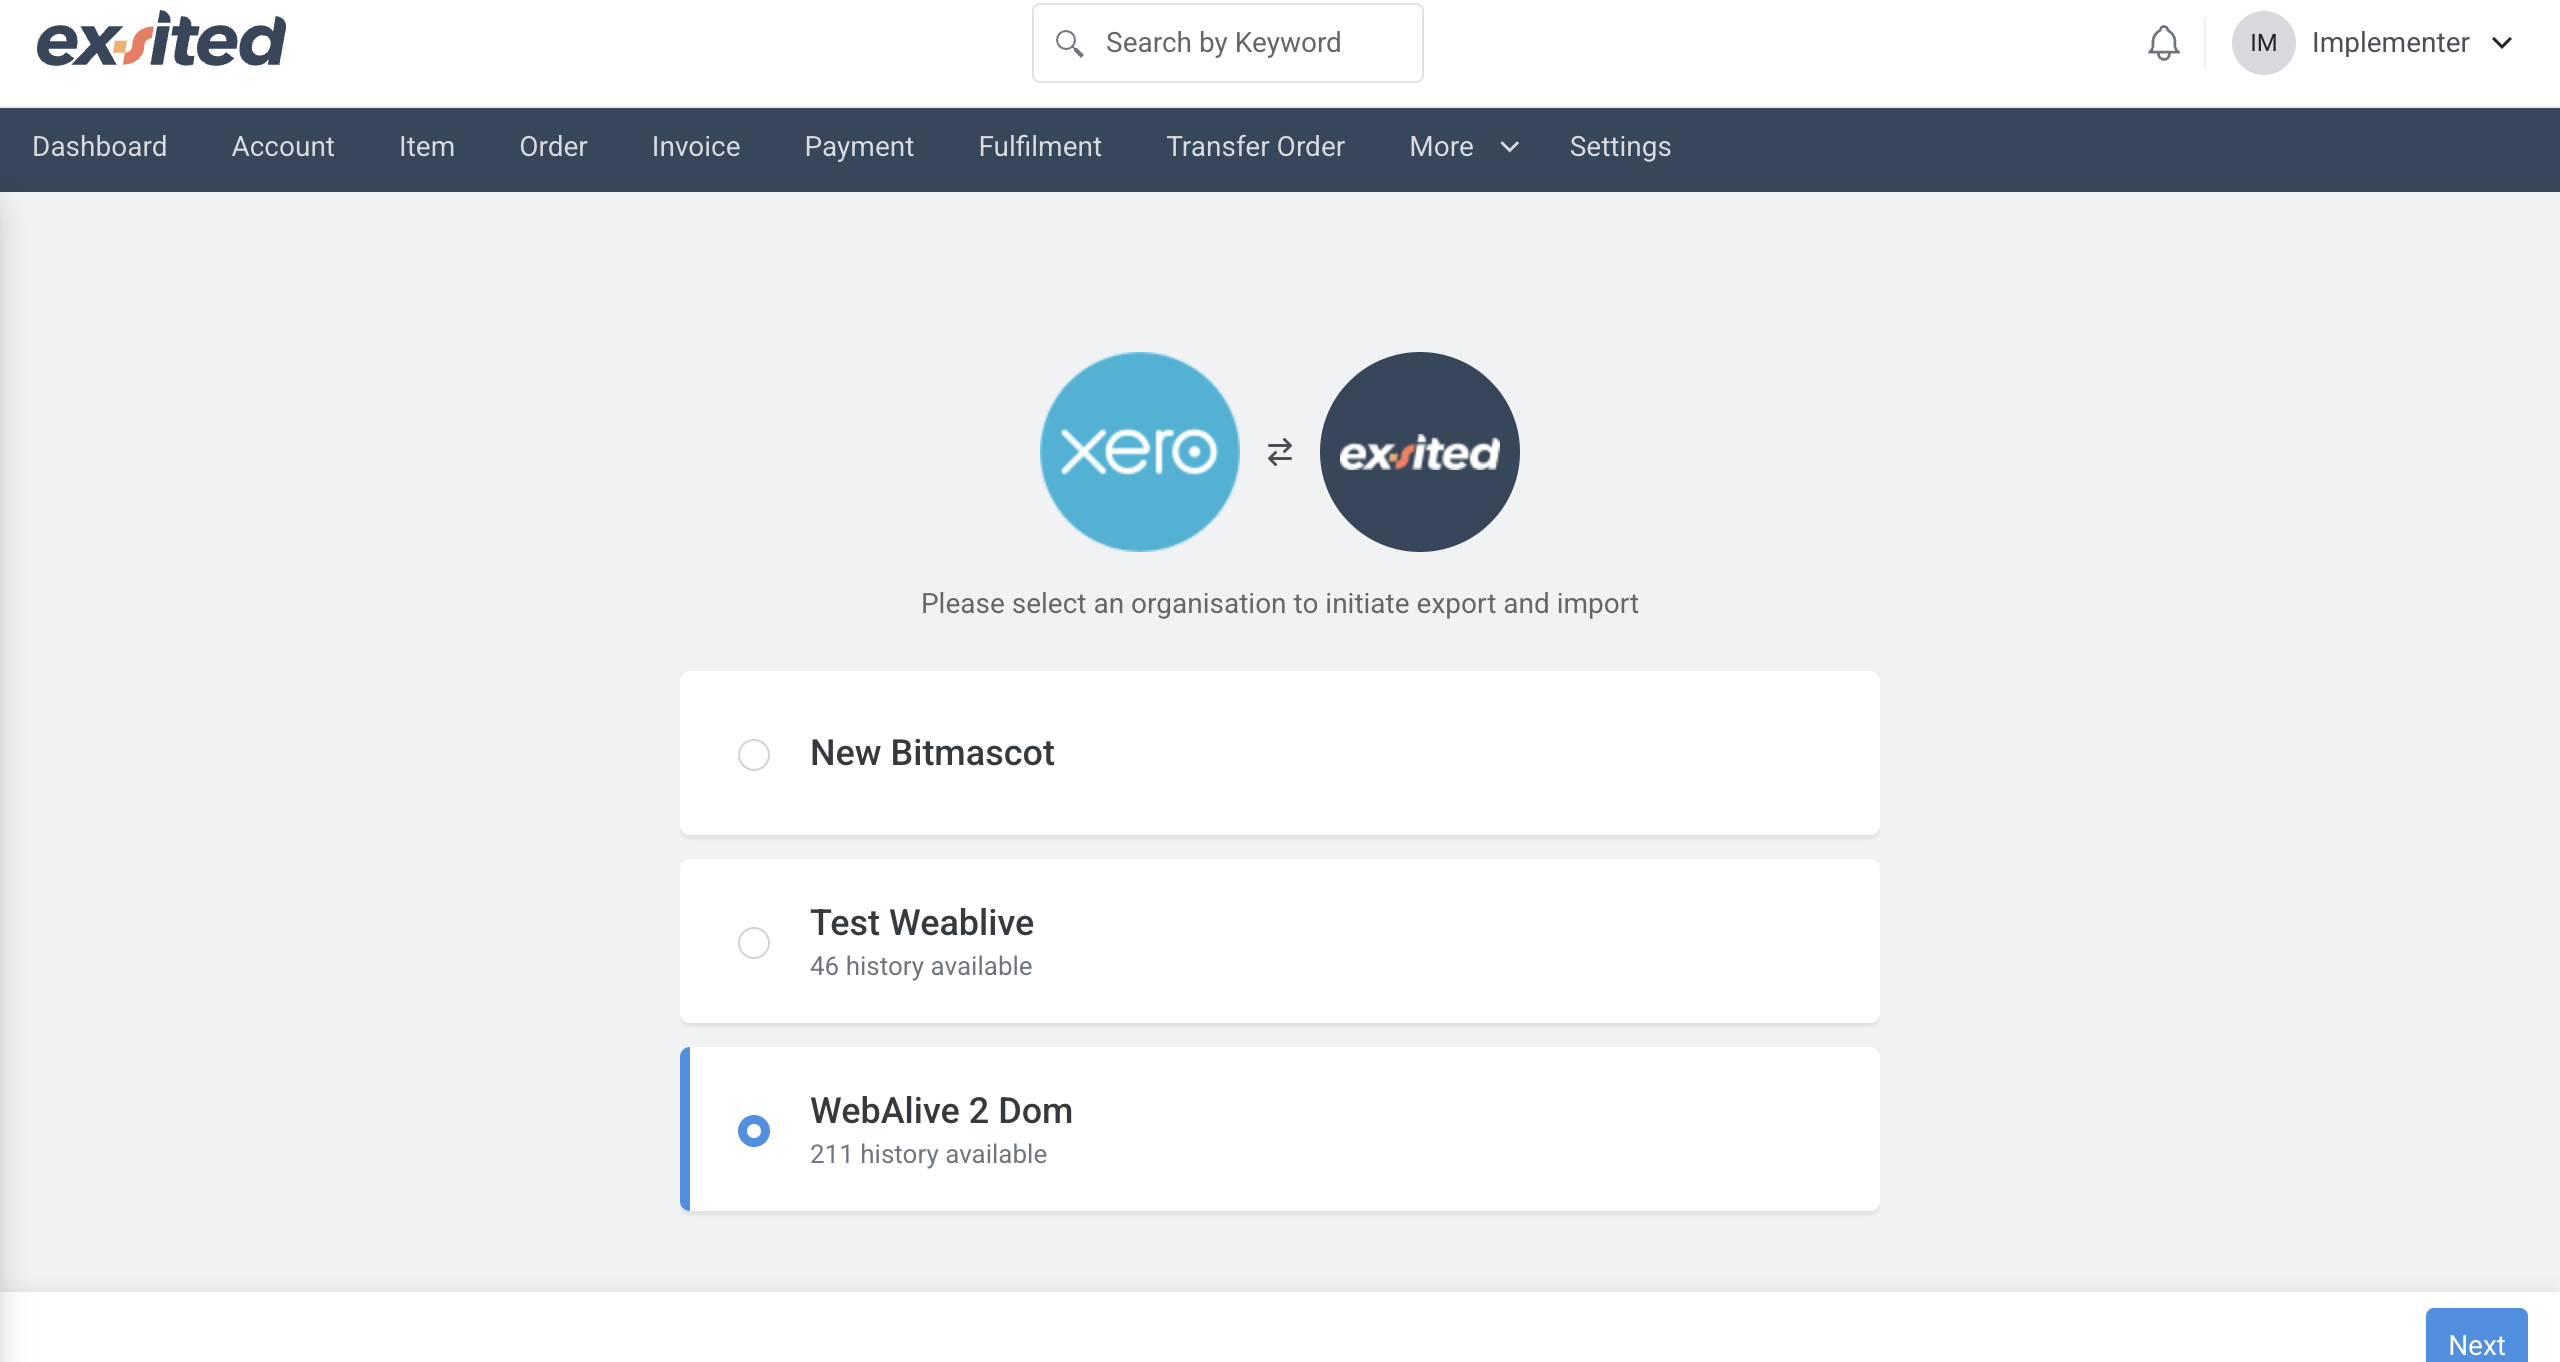Viewport: 2560px width, 1362px height.
Task: Click the search magnifier icon
Action: (1069, 43)
